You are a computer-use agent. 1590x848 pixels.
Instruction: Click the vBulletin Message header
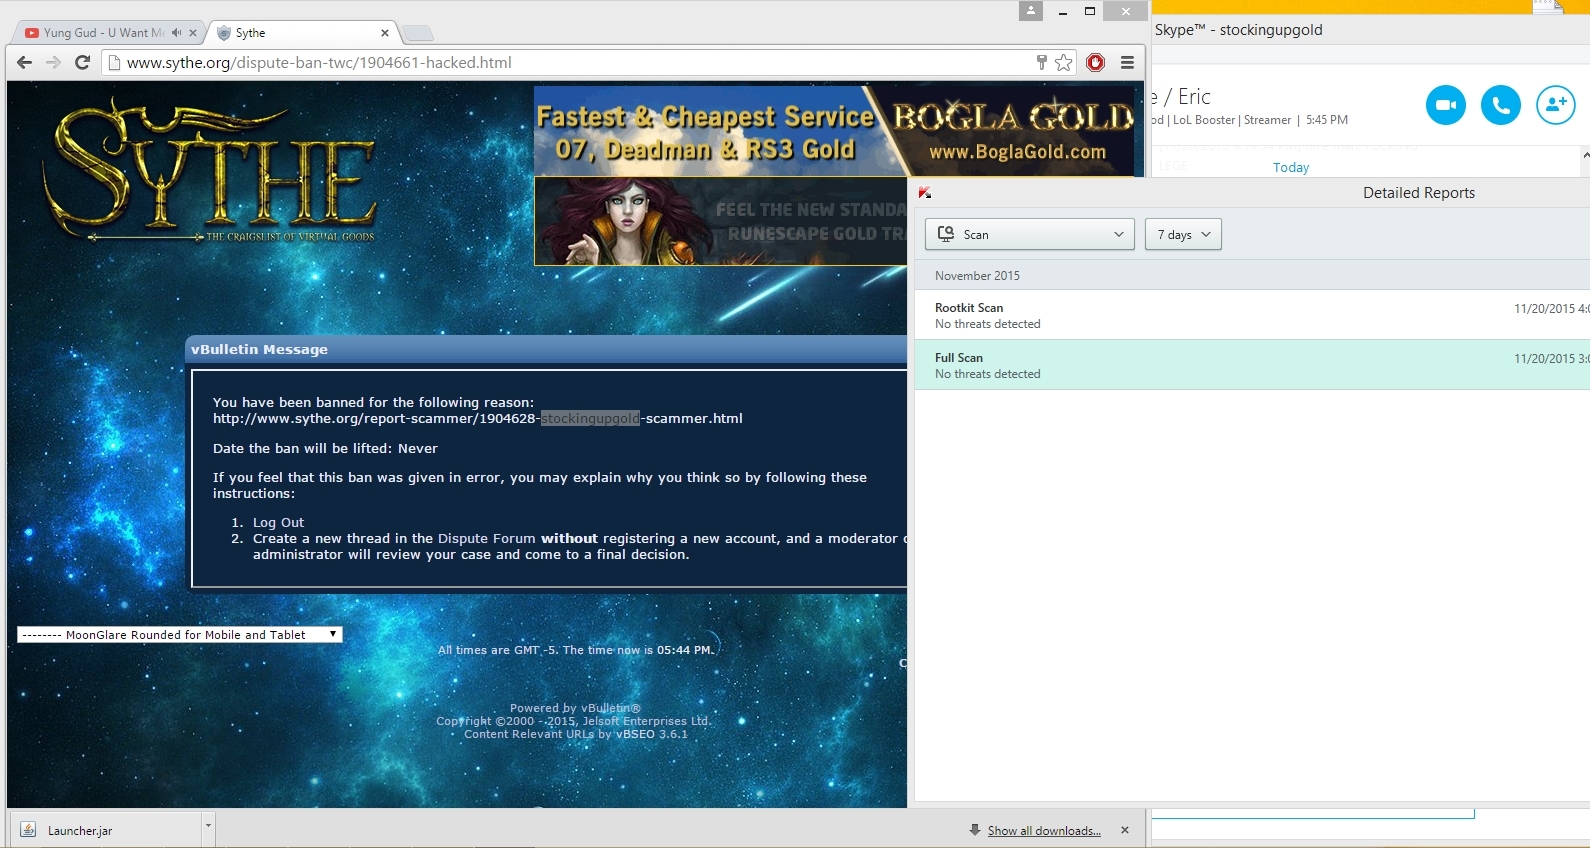547,349
